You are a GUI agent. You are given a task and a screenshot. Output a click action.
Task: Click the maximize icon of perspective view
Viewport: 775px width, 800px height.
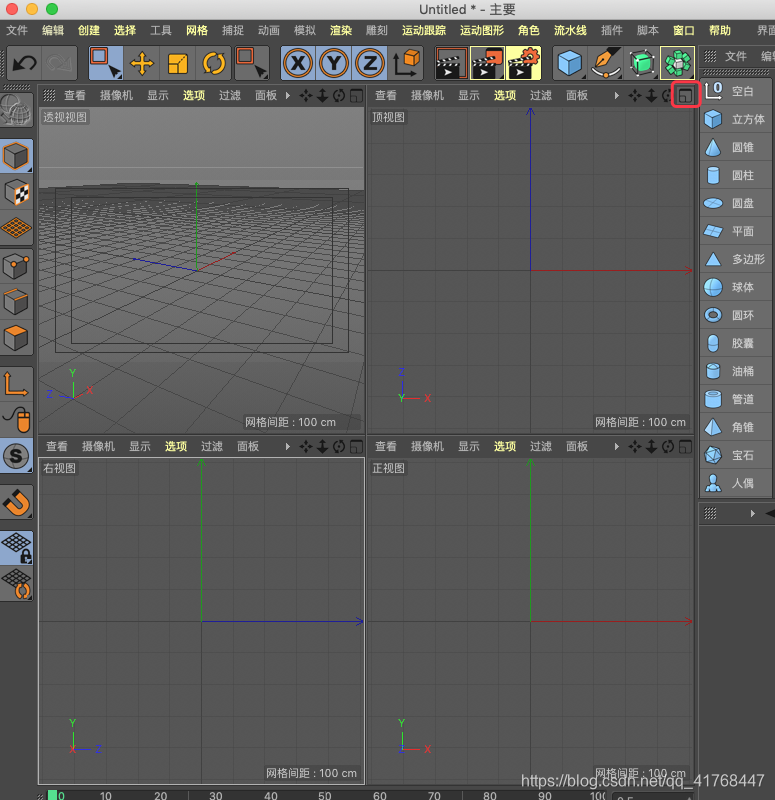click(x=356, y=95)
